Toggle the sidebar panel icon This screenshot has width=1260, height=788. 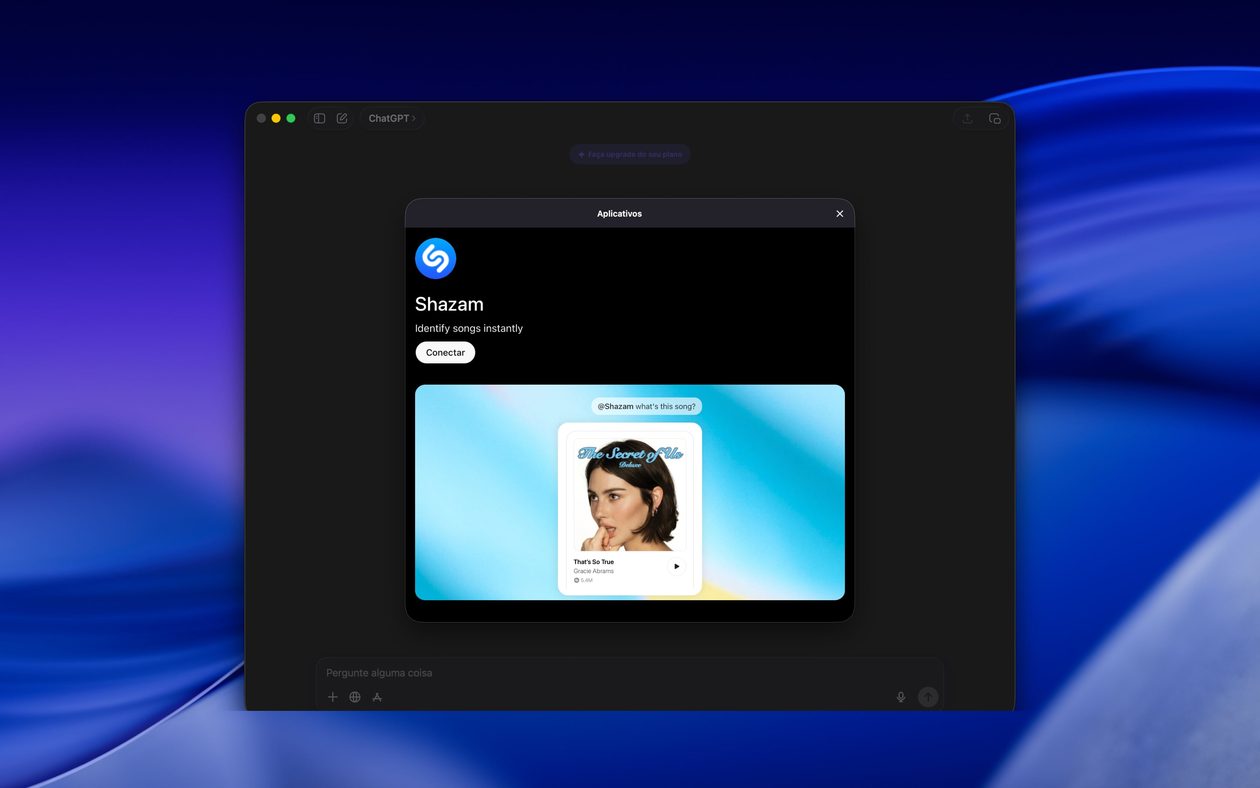pyautogui.click(x=319, y=118)
